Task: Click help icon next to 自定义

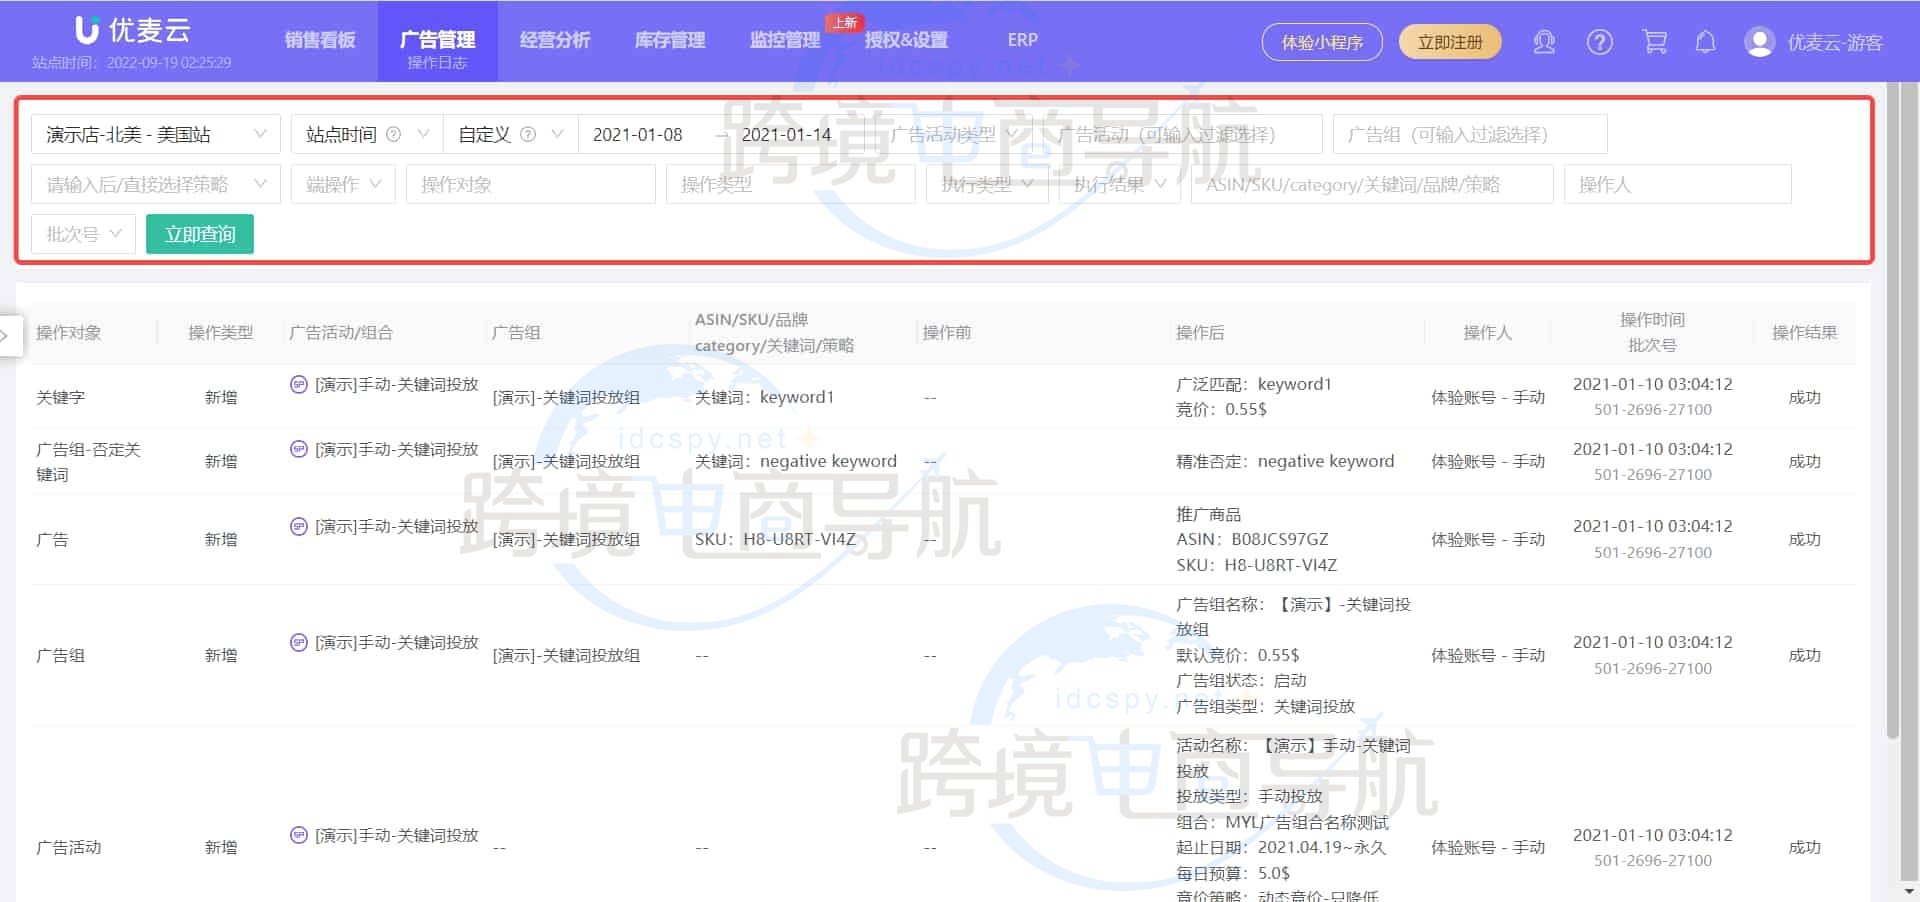Action: point(528,134)
